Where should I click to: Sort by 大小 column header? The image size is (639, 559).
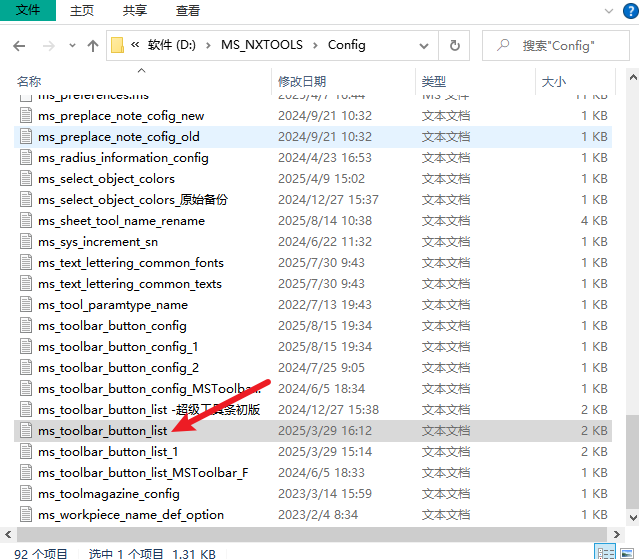[554, 81]
